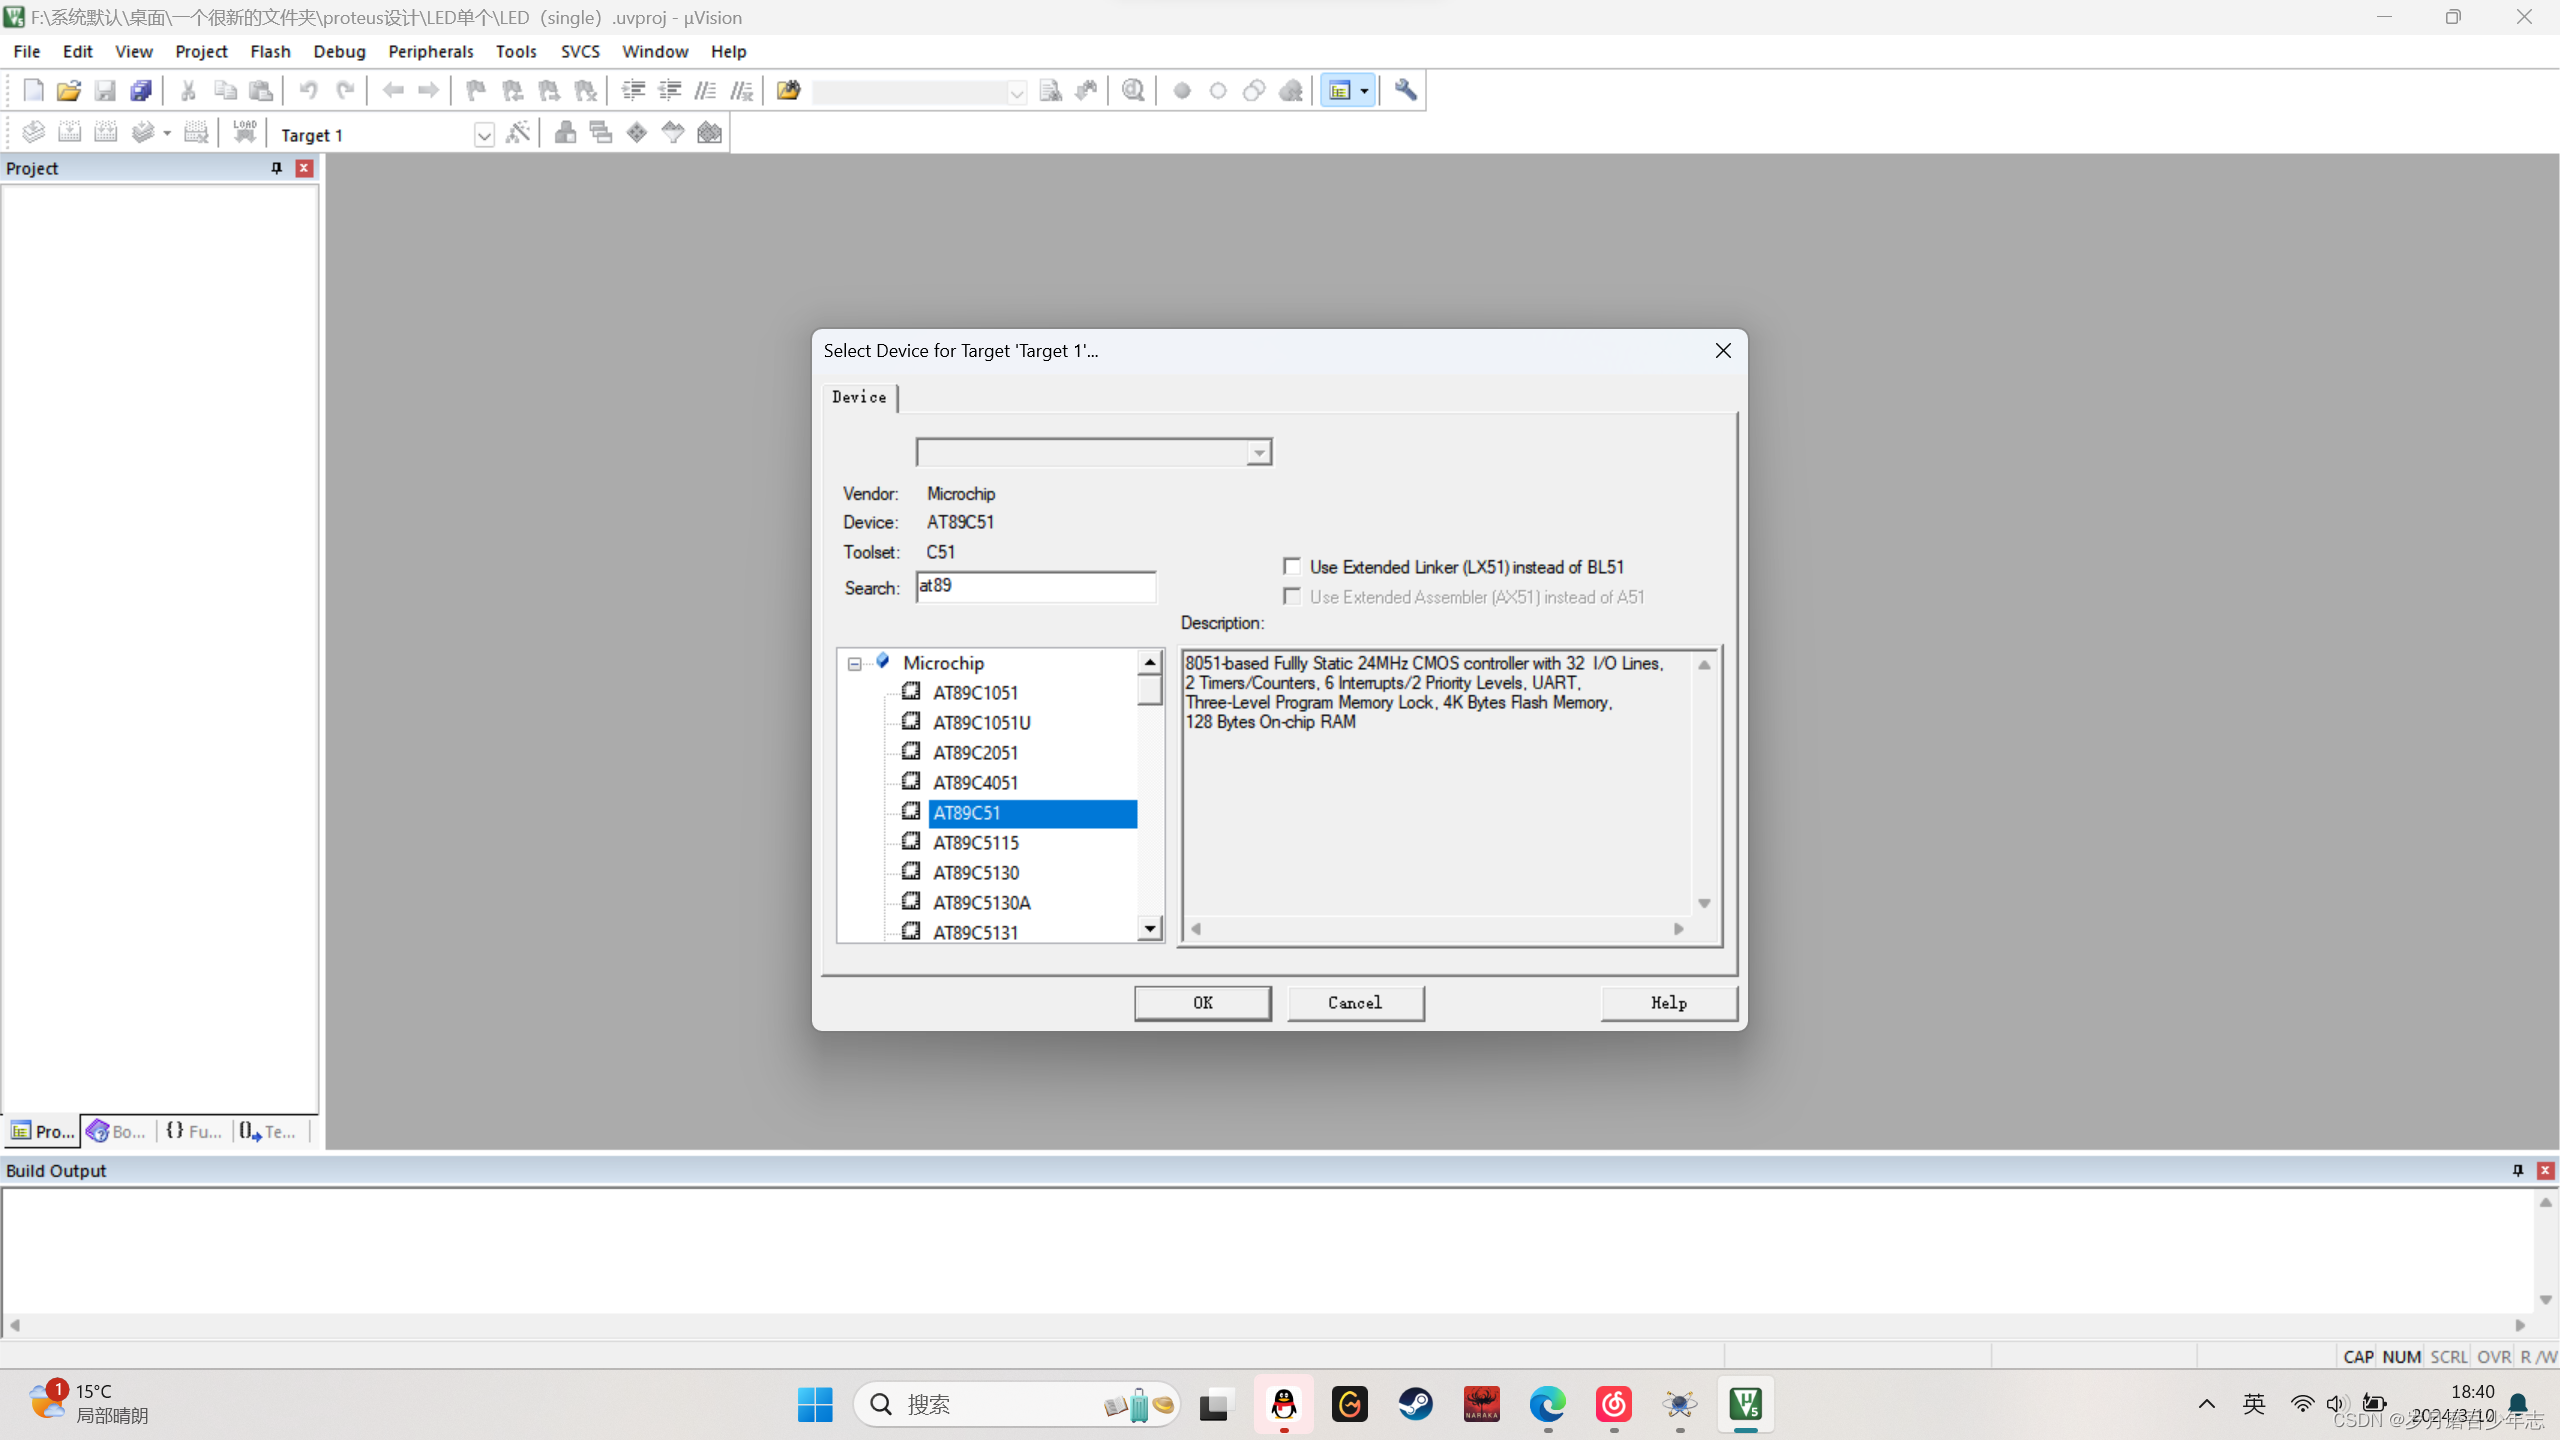
Task: Click the Copy icon in toolbar
Action: 225,91
